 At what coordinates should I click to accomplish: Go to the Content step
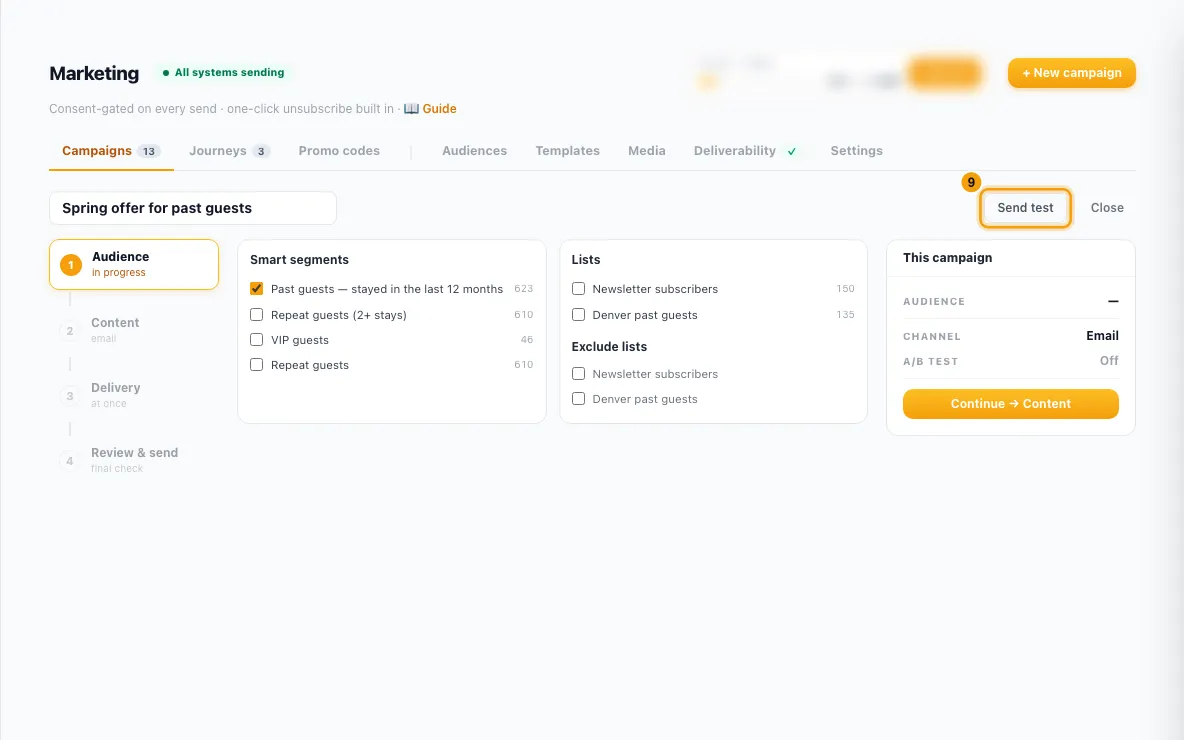pos(115,330)
